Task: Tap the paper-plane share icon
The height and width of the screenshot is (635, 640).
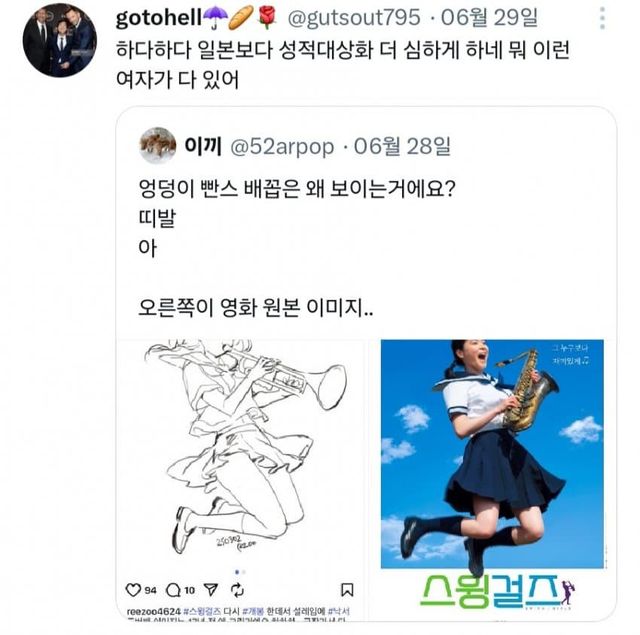Action: click(211, 589)
